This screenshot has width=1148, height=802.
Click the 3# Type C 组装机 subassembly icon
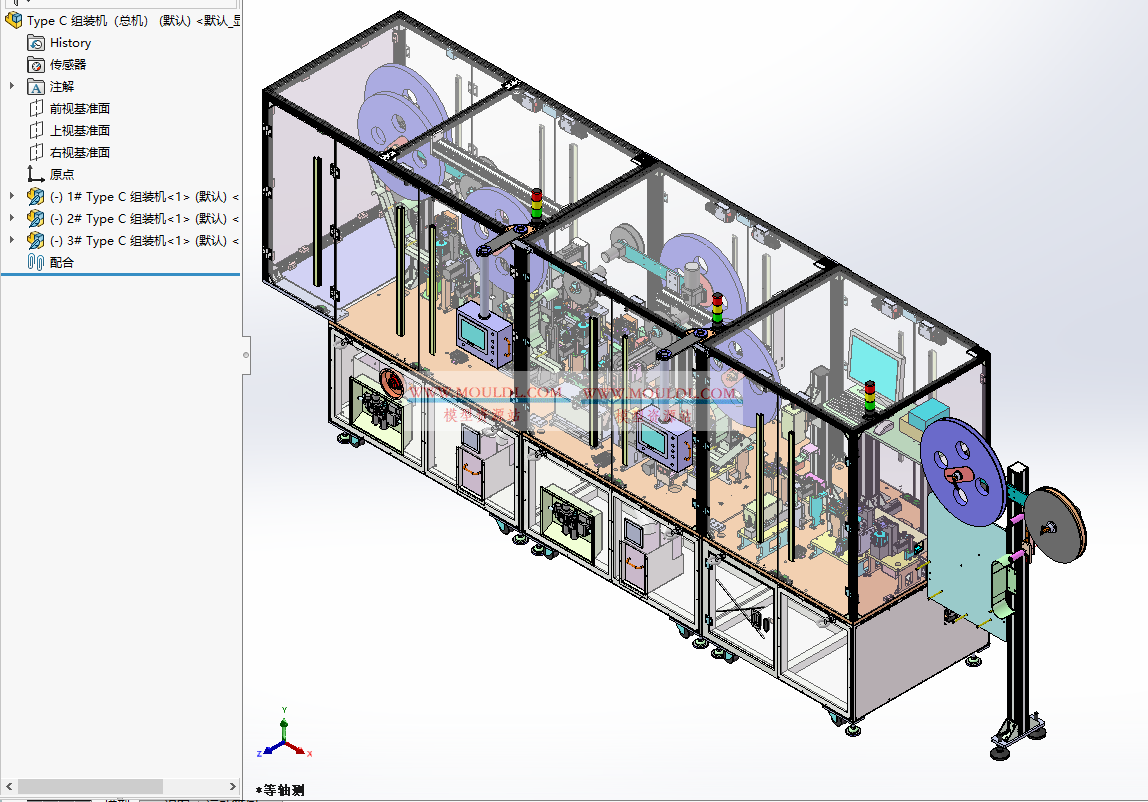pos(37,240)
